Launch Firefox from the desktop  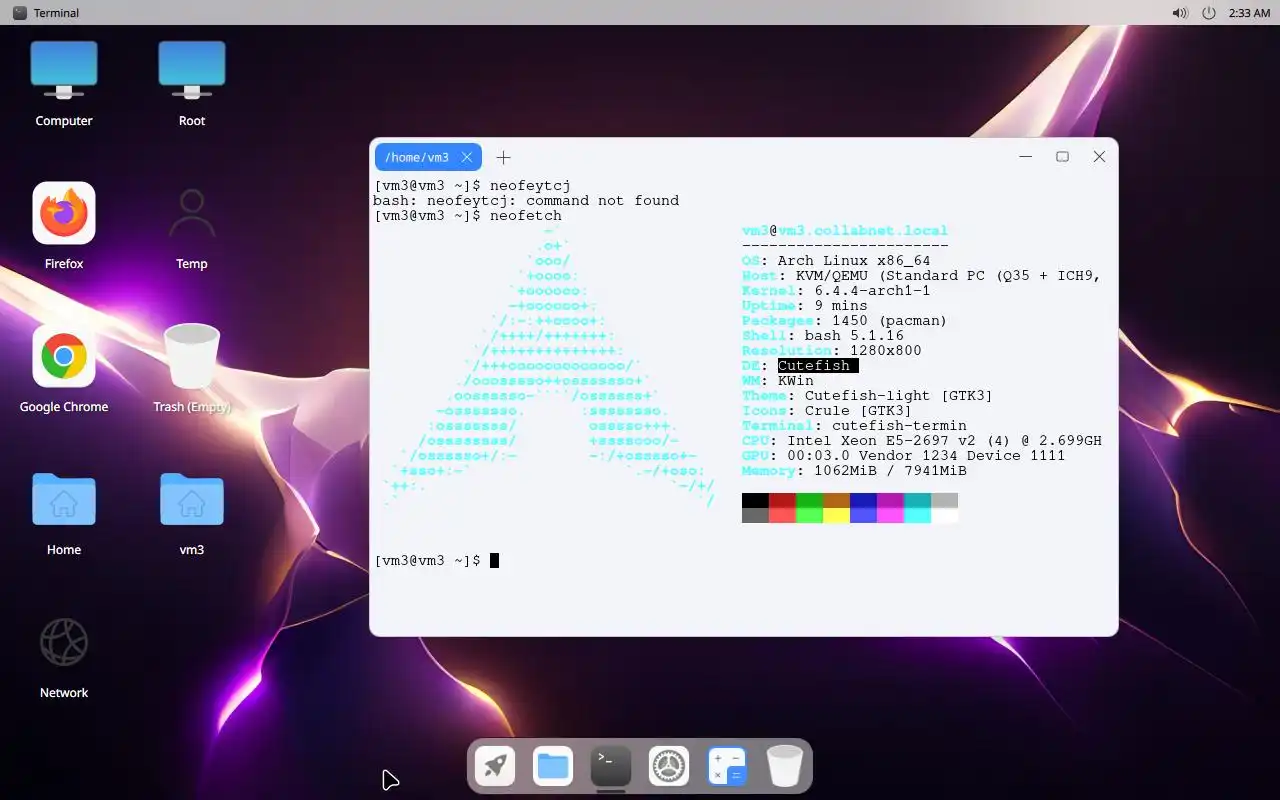click(x=64, y=213)
